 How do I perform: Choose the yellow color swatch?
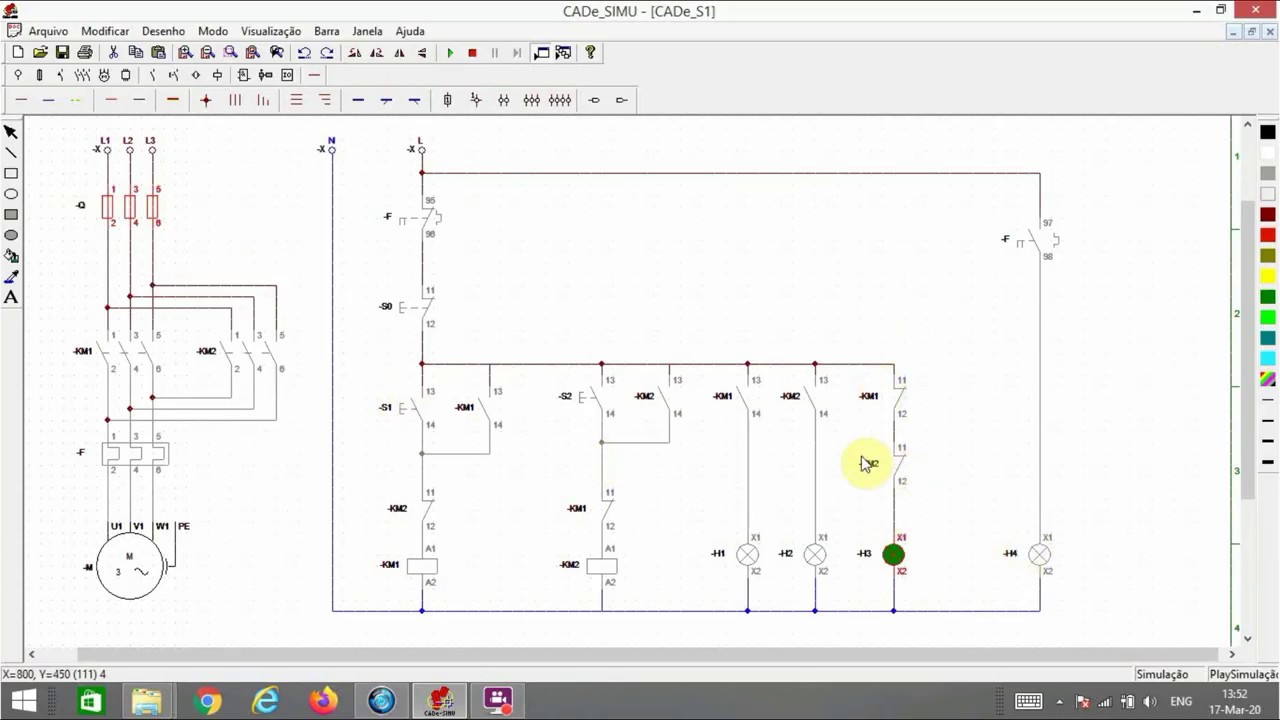click(1268, 276)
